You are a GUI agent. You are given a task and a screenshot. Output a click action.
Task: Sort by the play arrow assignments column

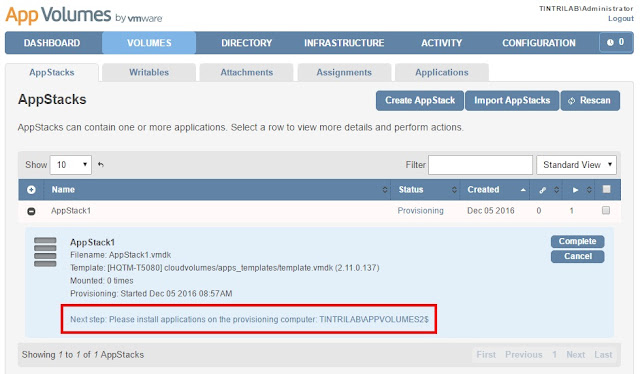click(x=576, y=189)
